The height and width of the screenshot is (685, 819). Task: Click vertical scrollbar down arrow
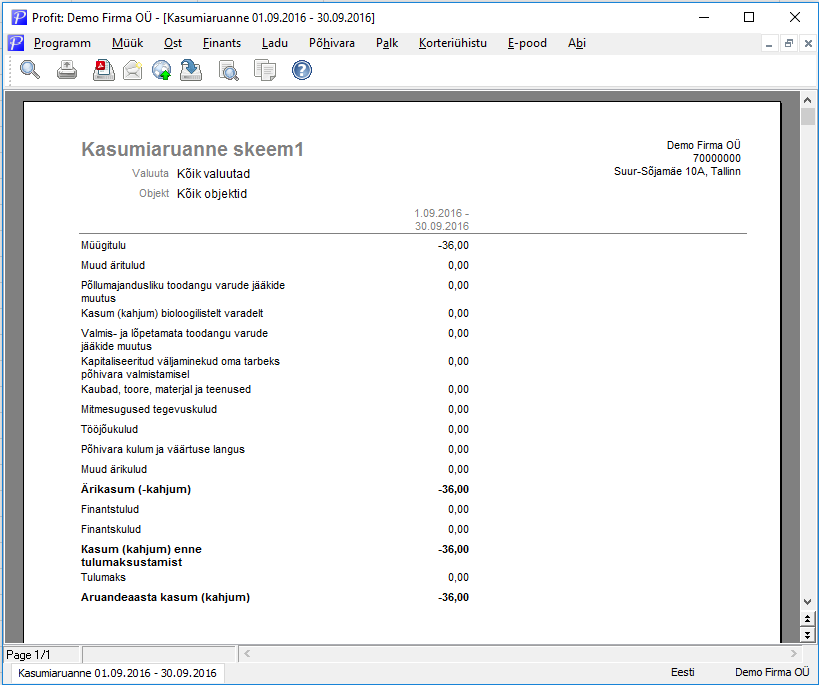click(808, 601)
